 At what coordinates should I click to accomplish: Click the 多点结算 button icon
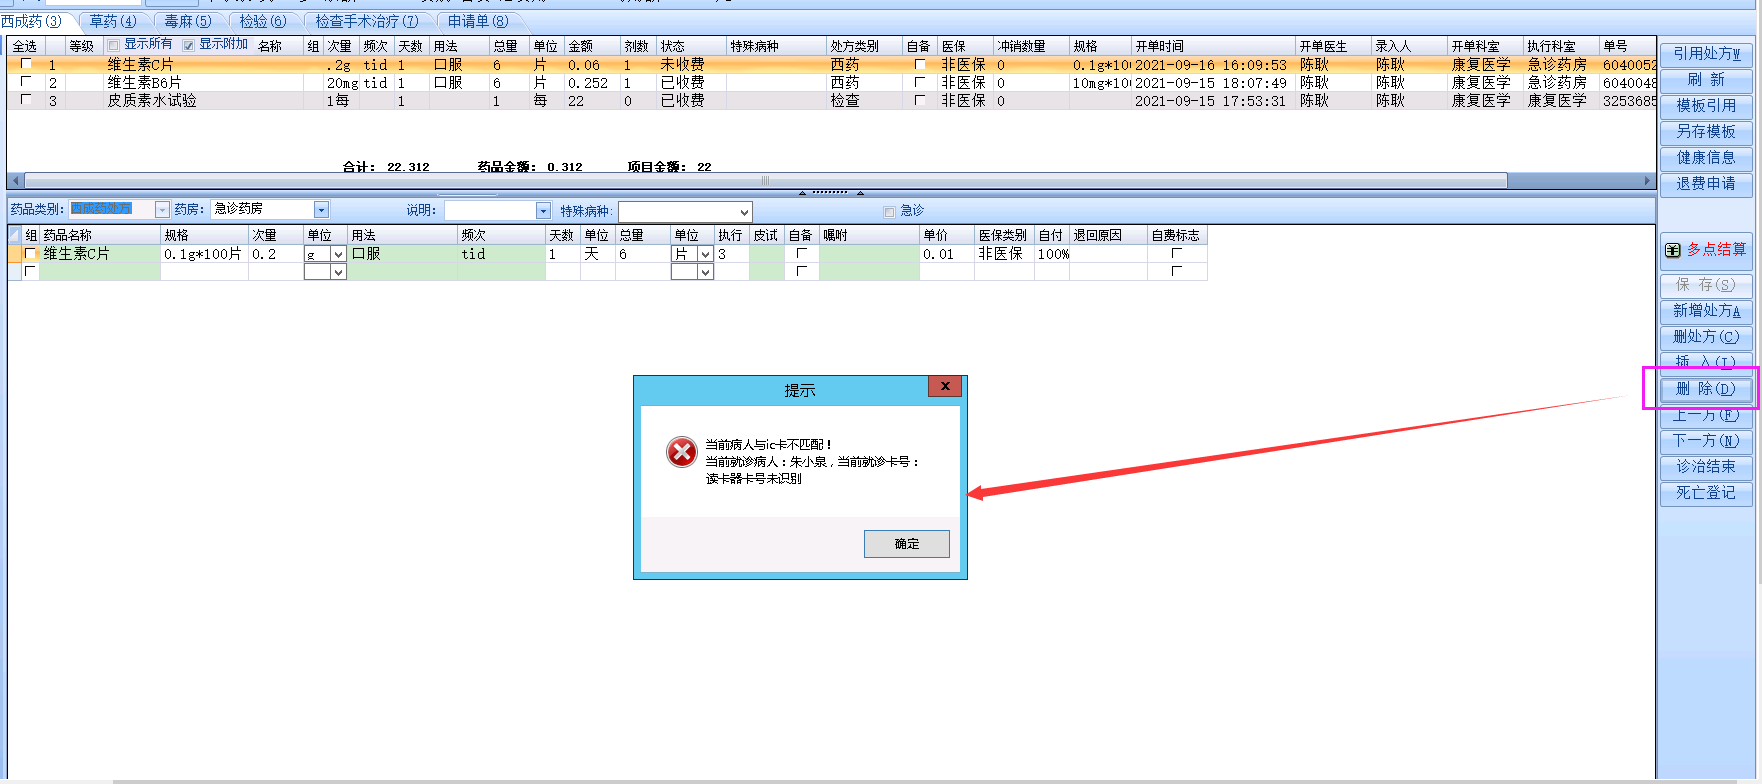1672,250
